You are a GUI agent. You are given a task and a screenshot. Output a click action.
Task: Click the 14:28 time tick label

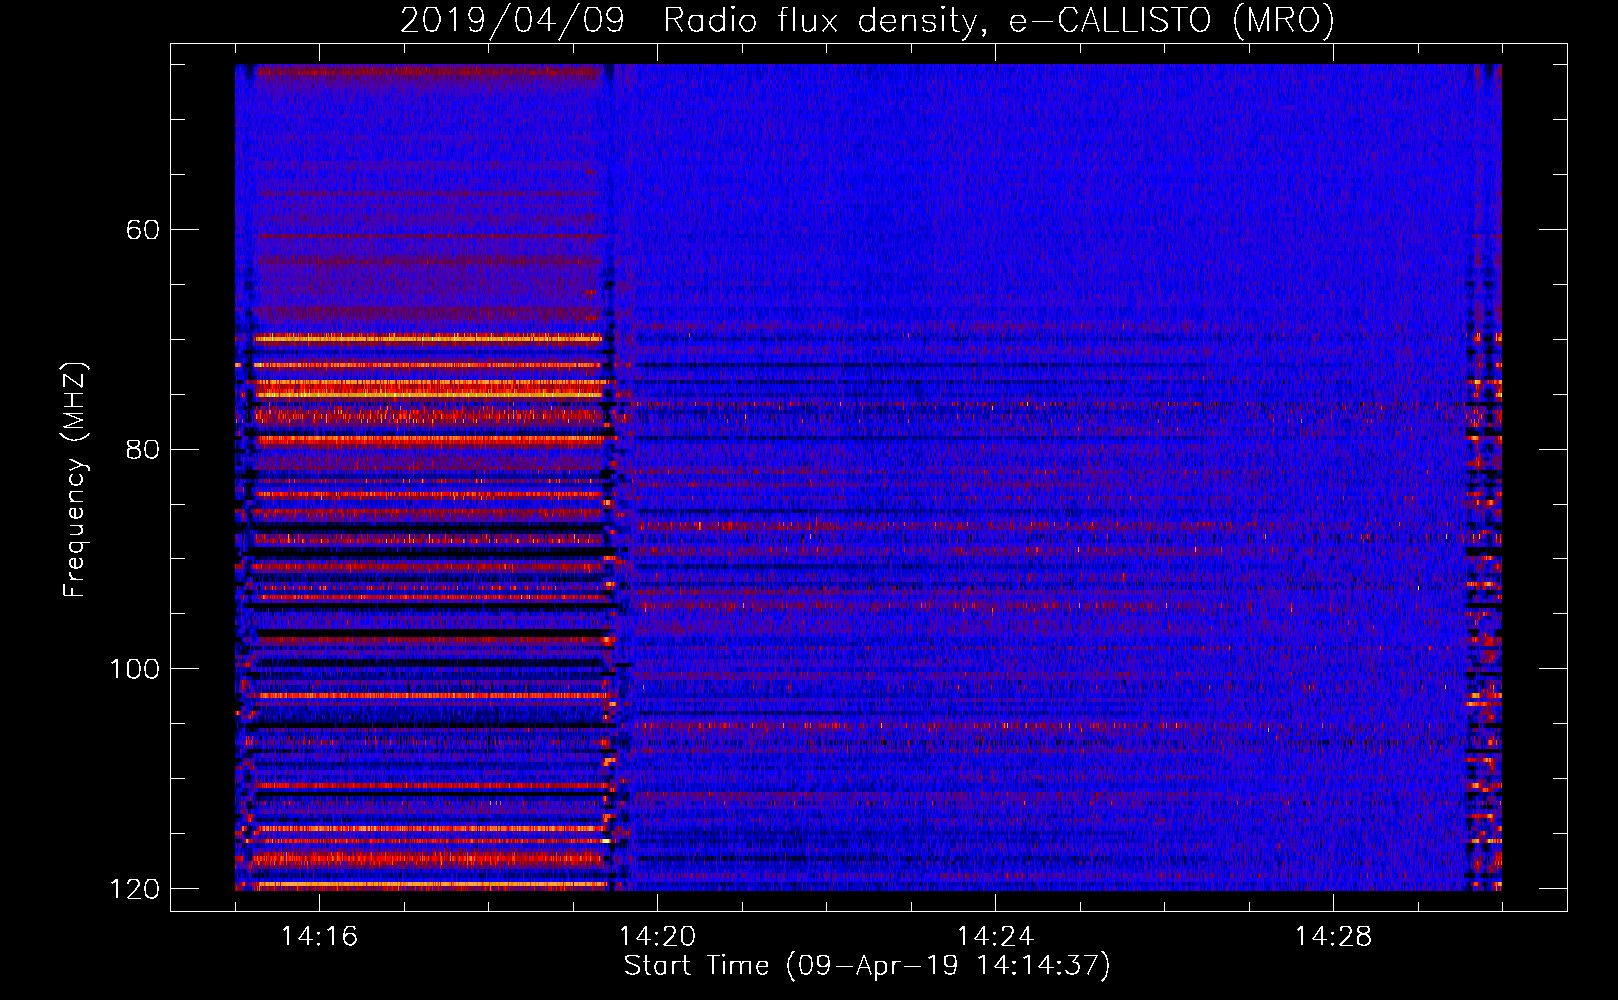[x=1333, y=936]
